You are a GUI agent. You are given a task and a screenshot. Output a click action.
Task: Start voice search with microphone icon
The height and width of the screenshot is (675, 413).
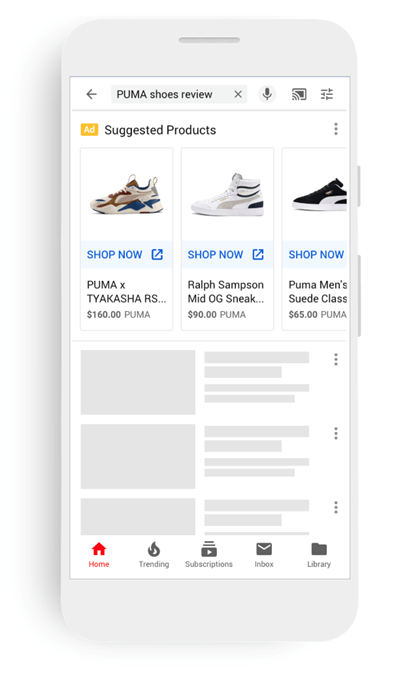(267, 94)
